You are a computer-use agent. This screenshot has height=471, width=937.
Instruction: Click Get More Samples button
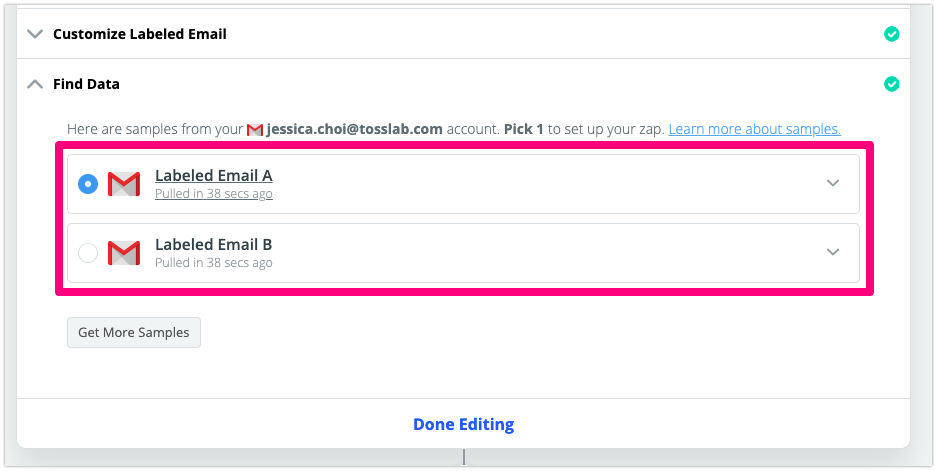[x=134, y=332]
